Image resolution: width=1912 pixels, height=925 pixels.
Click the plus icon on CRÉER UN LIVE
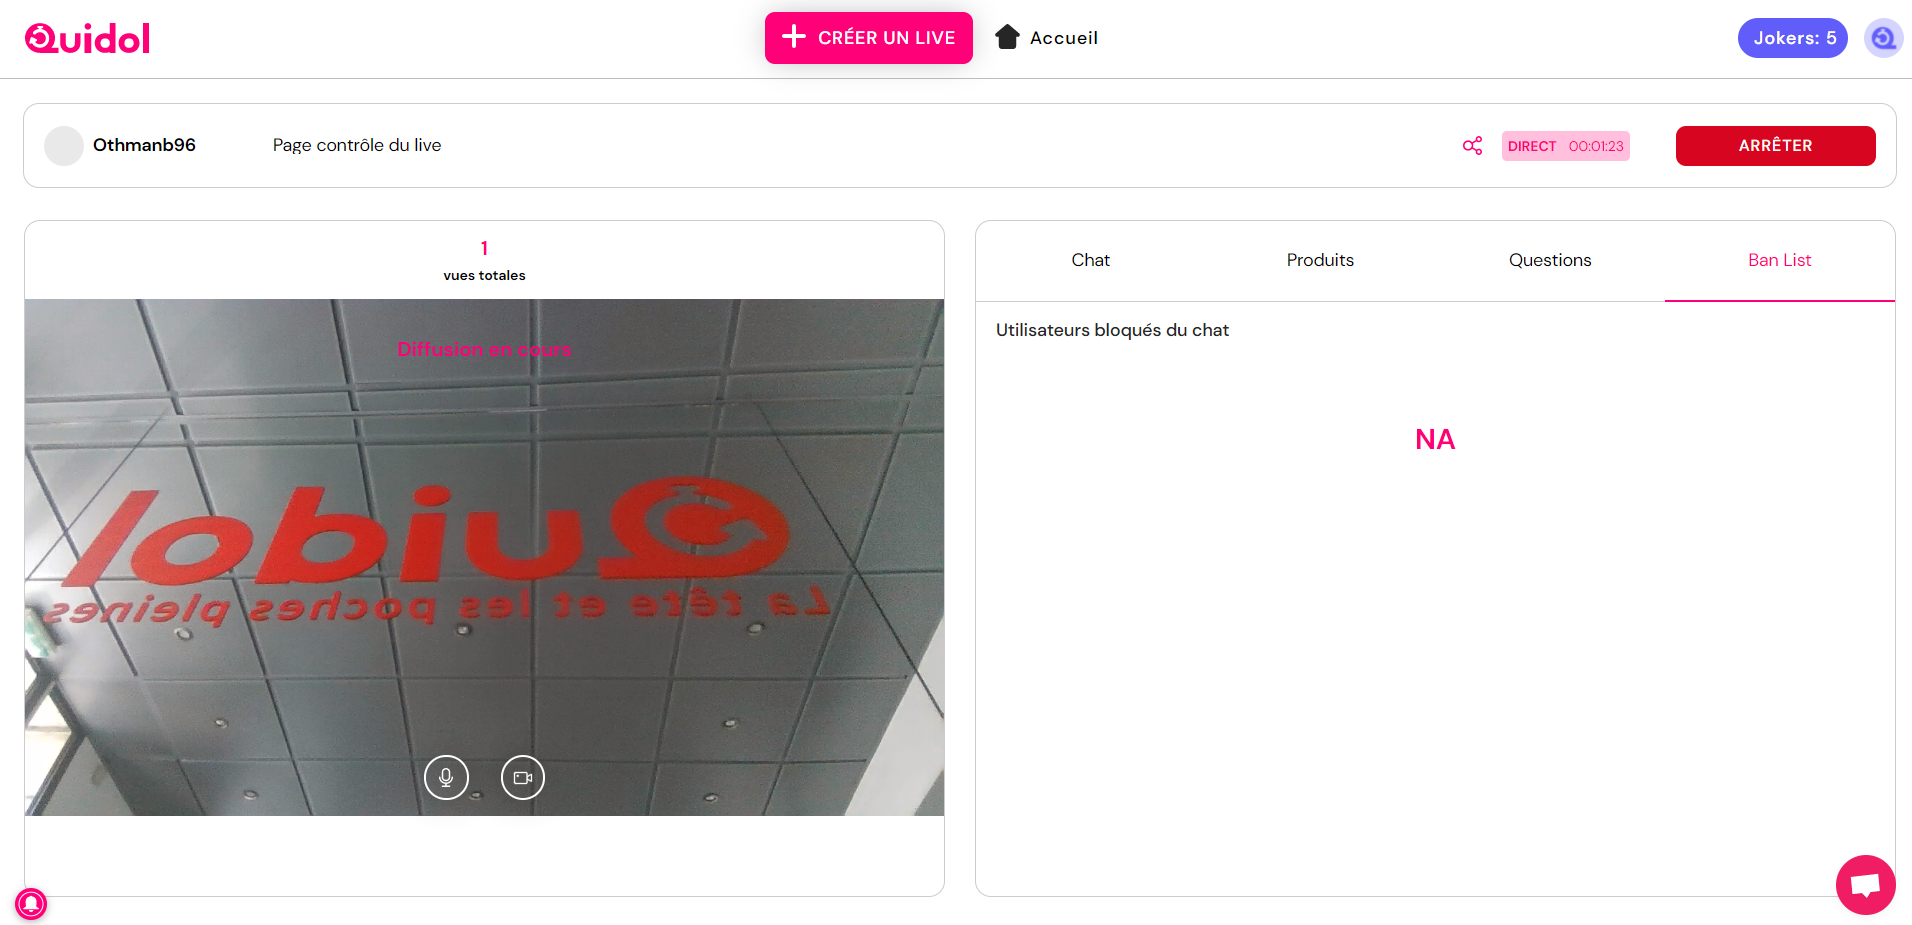pos(793,37)
